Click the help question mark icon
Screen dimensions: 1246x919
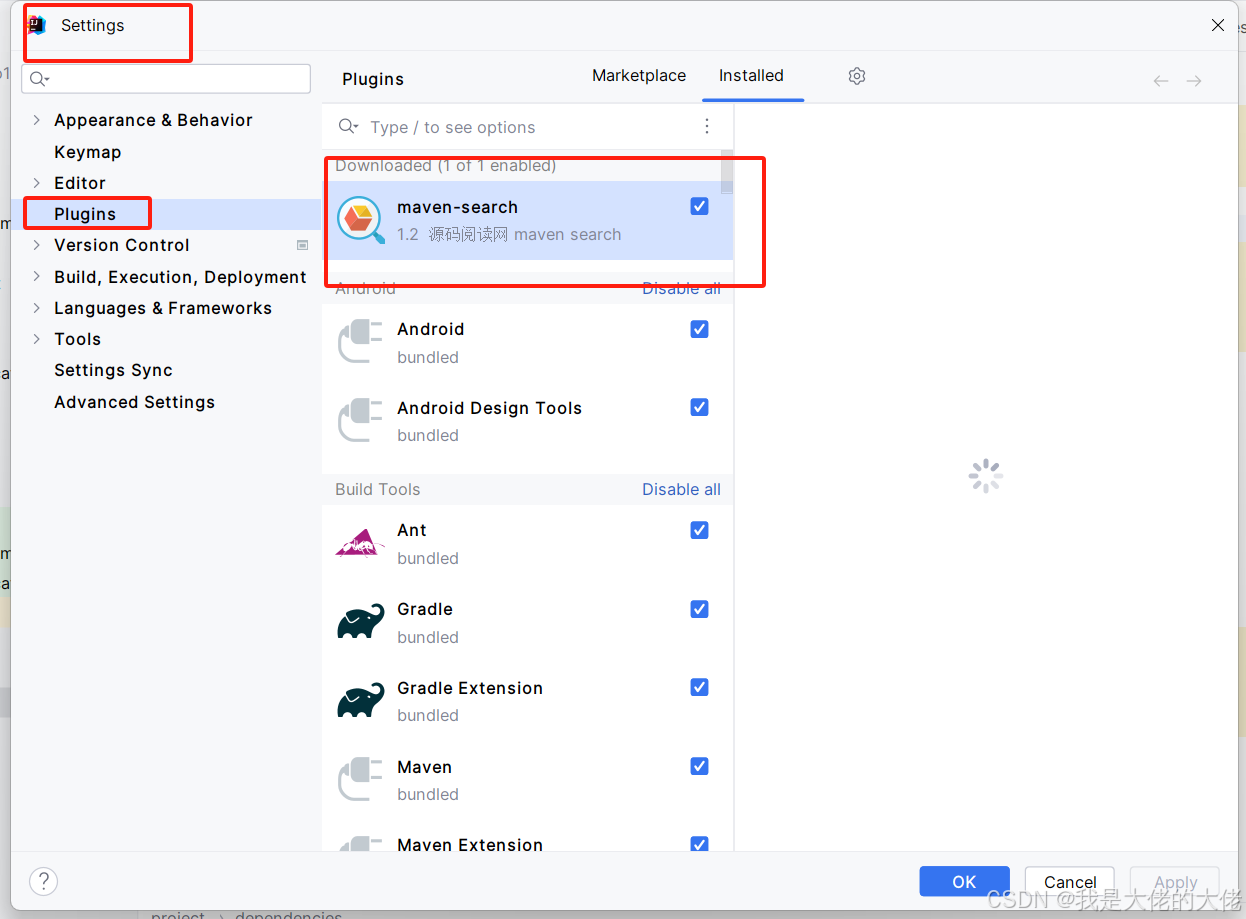point(43,881)
